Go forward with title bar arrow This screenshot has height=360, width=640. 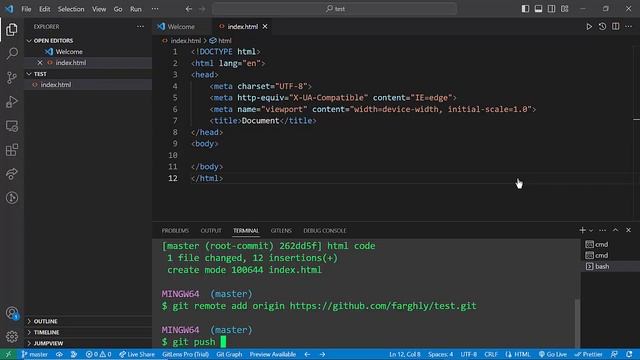(x=202, y=9)
